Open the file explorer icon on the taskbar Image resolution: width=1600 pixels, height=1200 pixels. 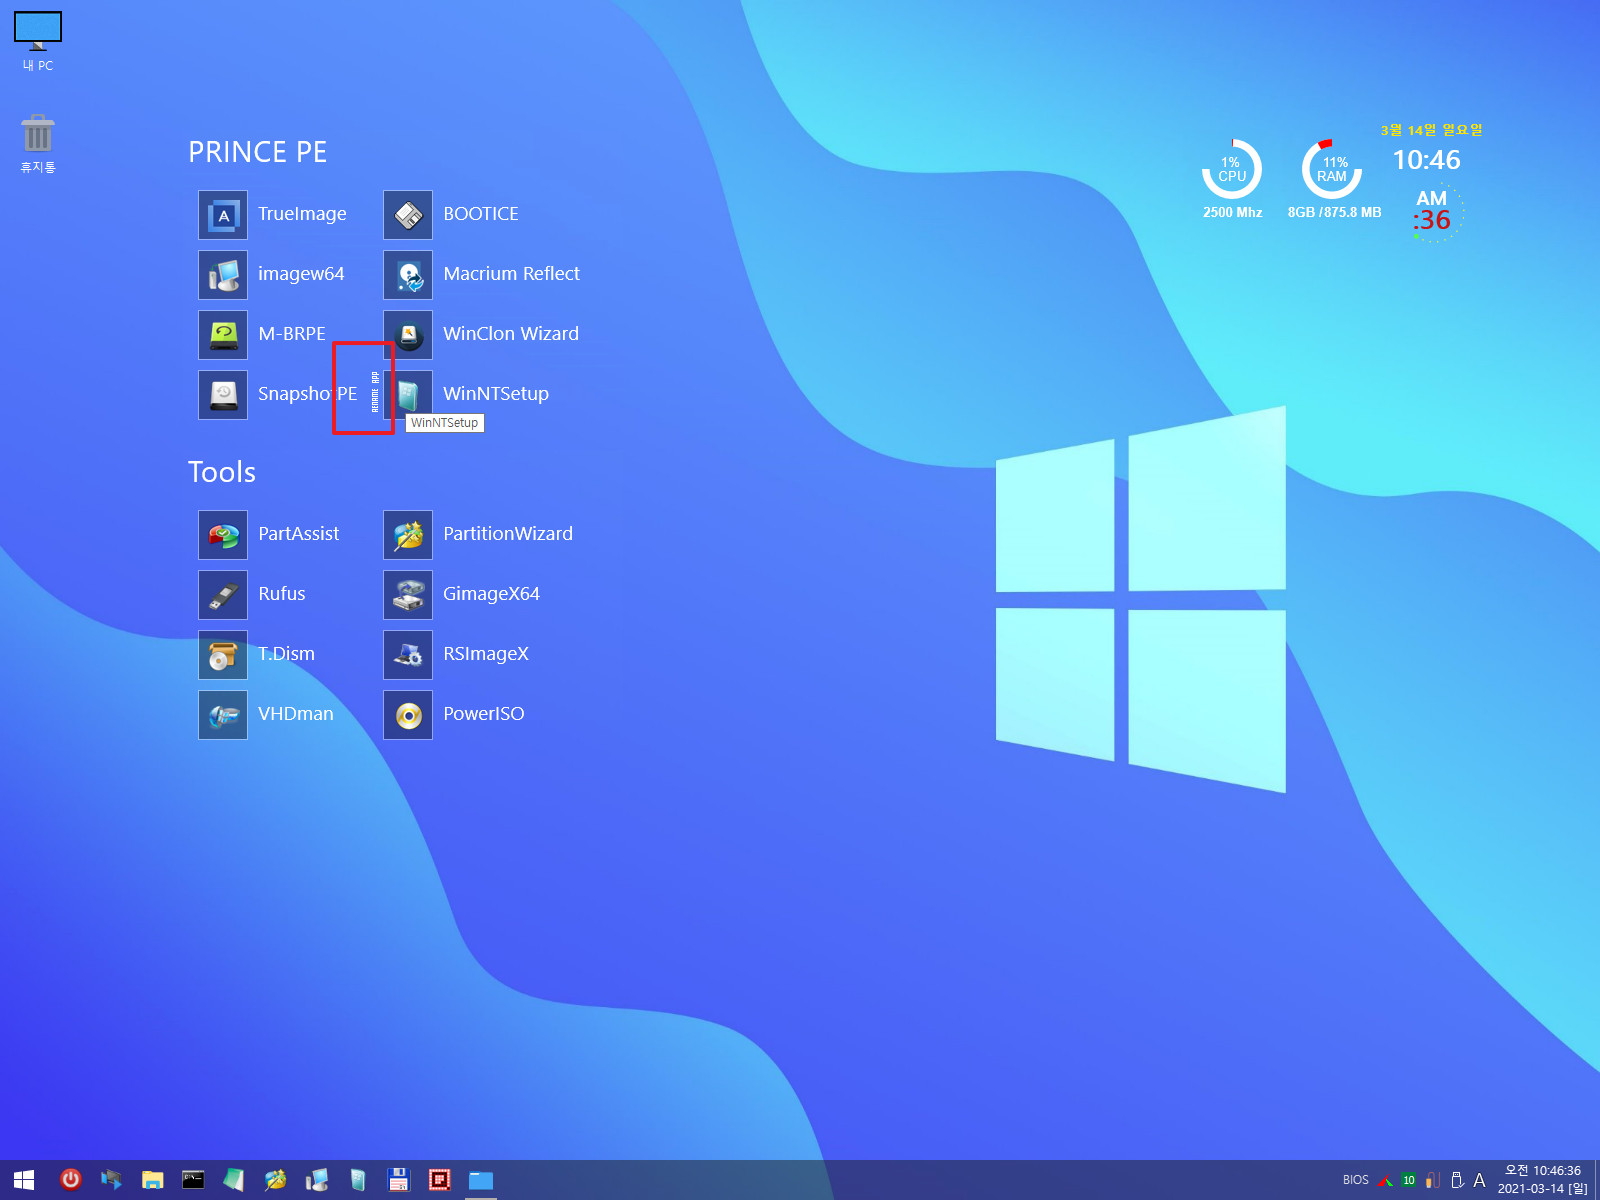(x=152, y=1180)
